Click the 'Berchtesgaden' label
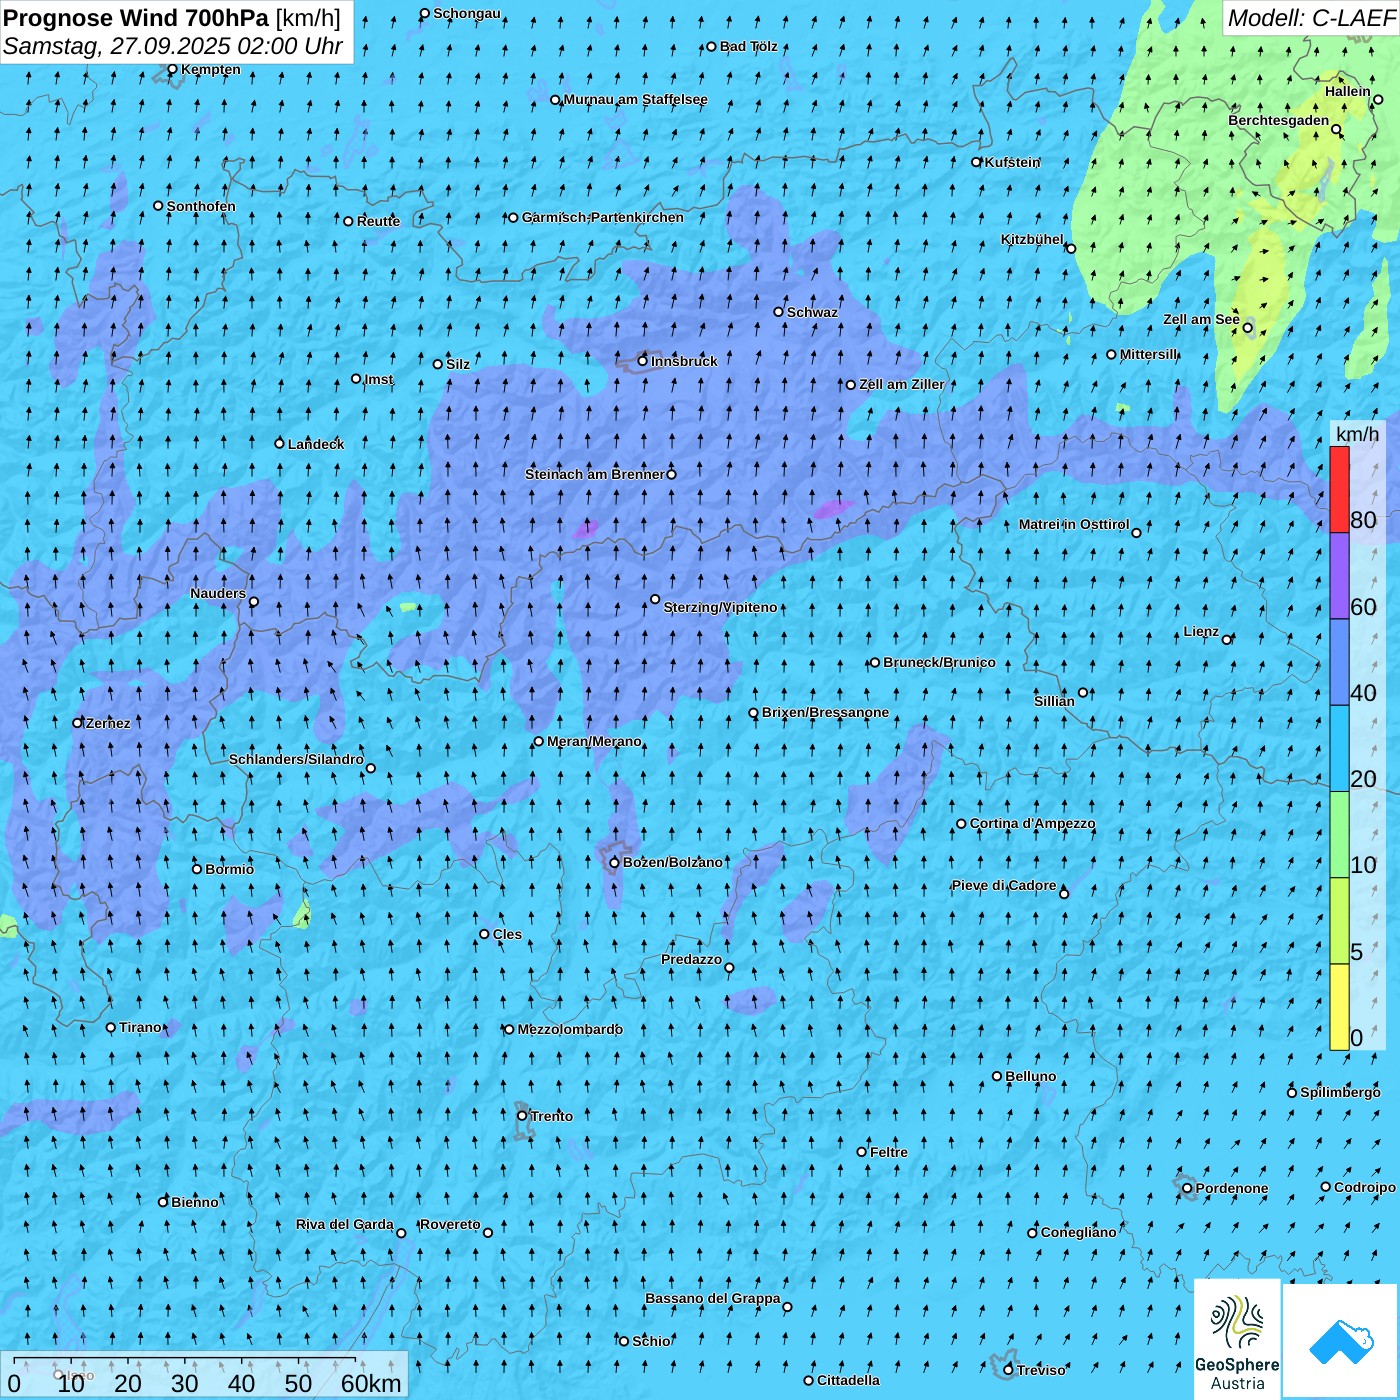This screenshot has width=1400, height=1400. point(1279,121)
